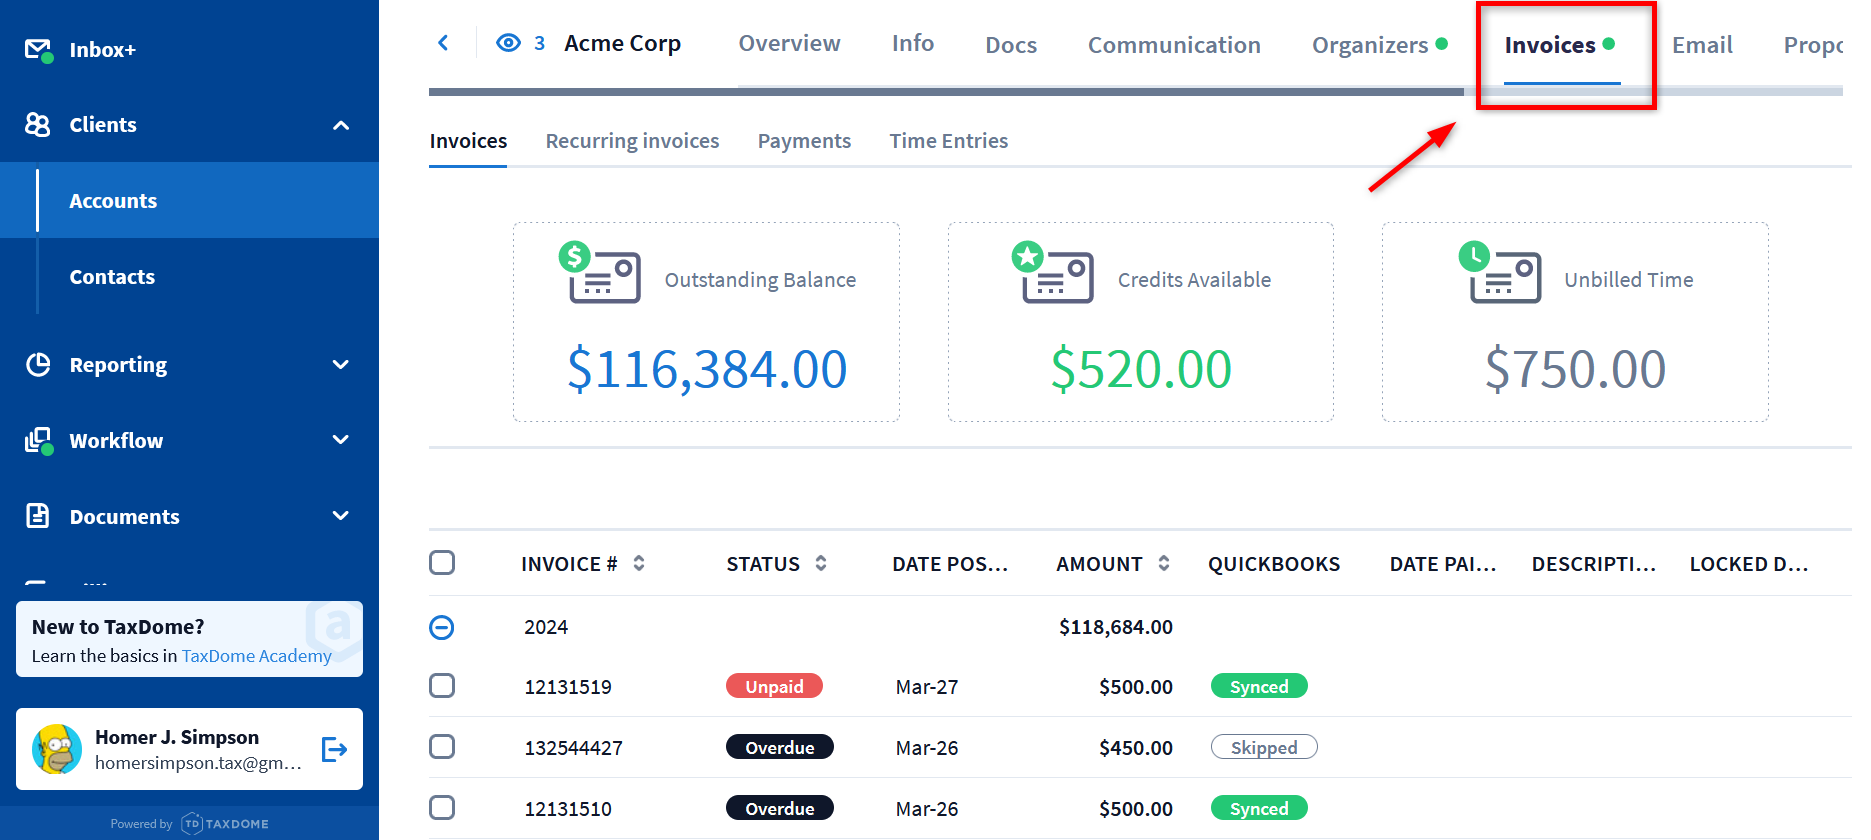
Task: Open invoice number 12131519
Action: pos(568,687)
